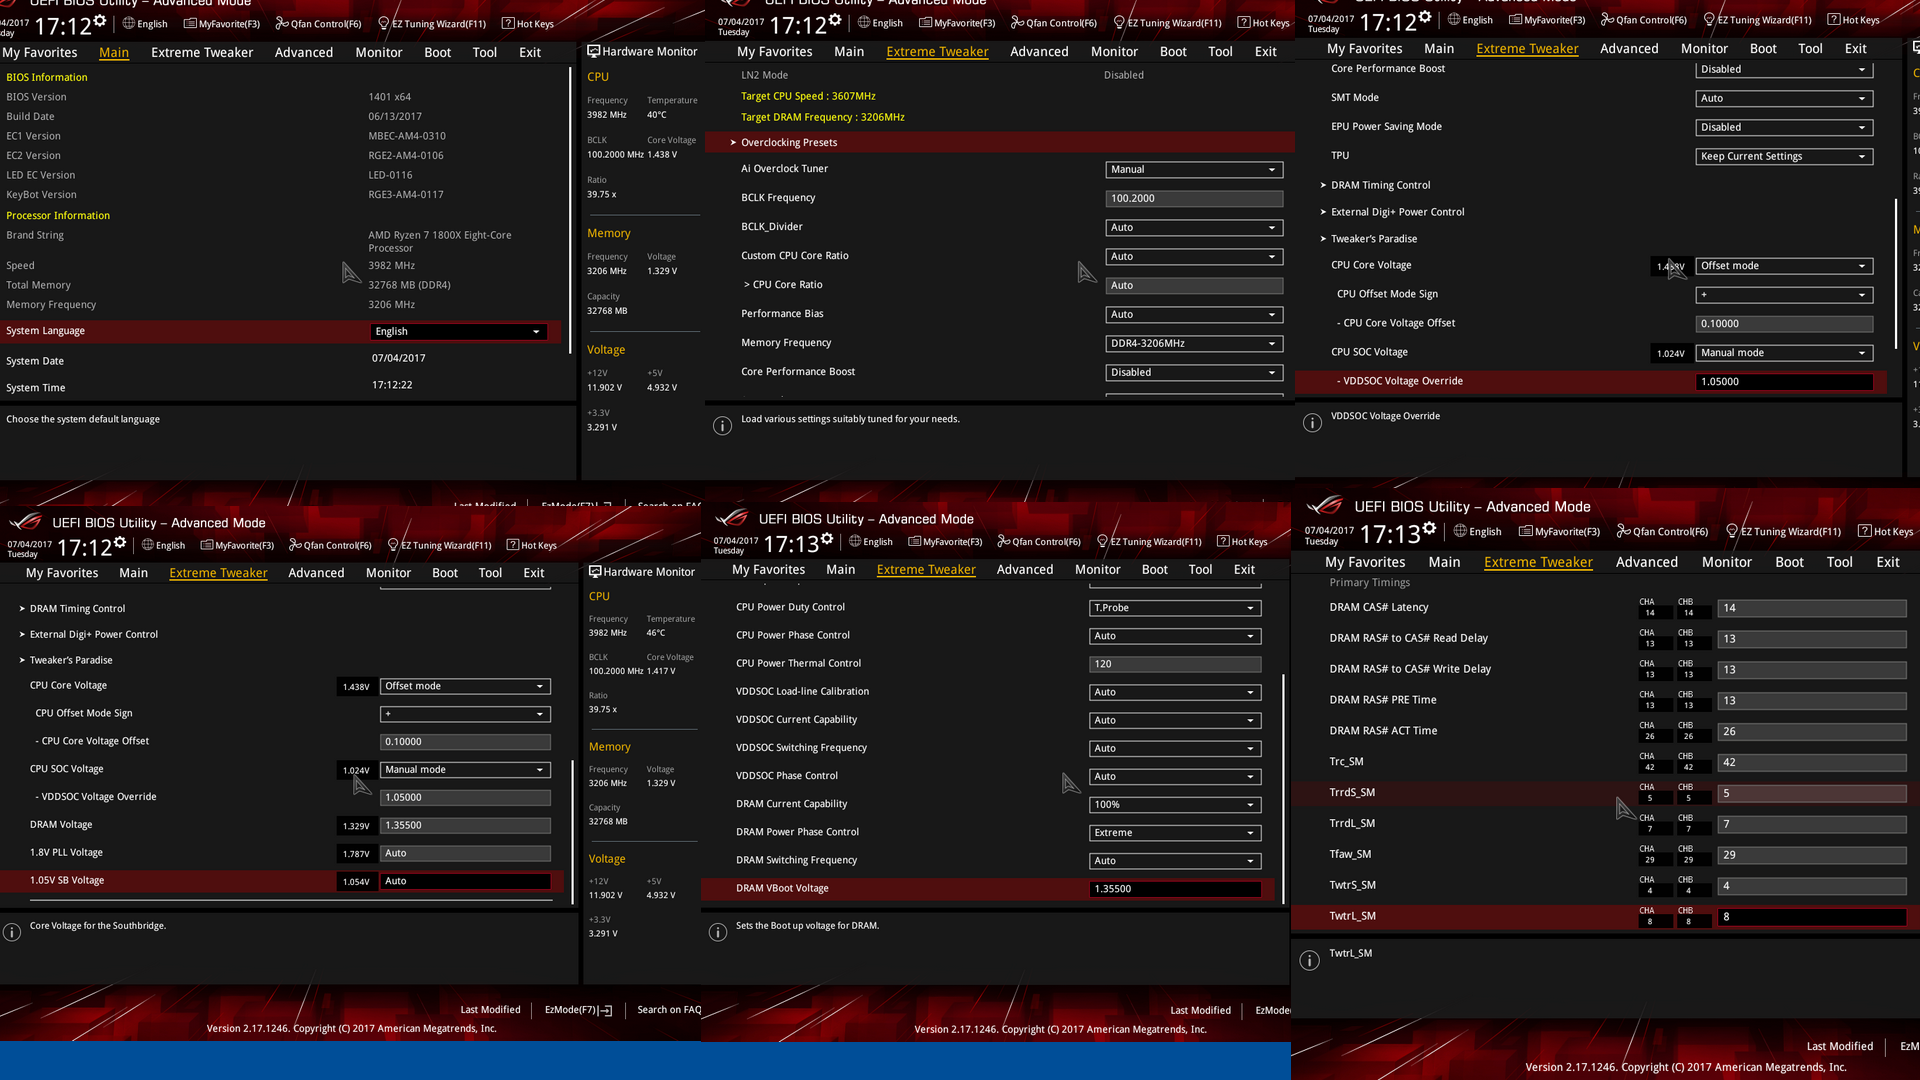Click ROG logo on CPU Power Duty screen

pyautogui.click(x=732, y=518)
